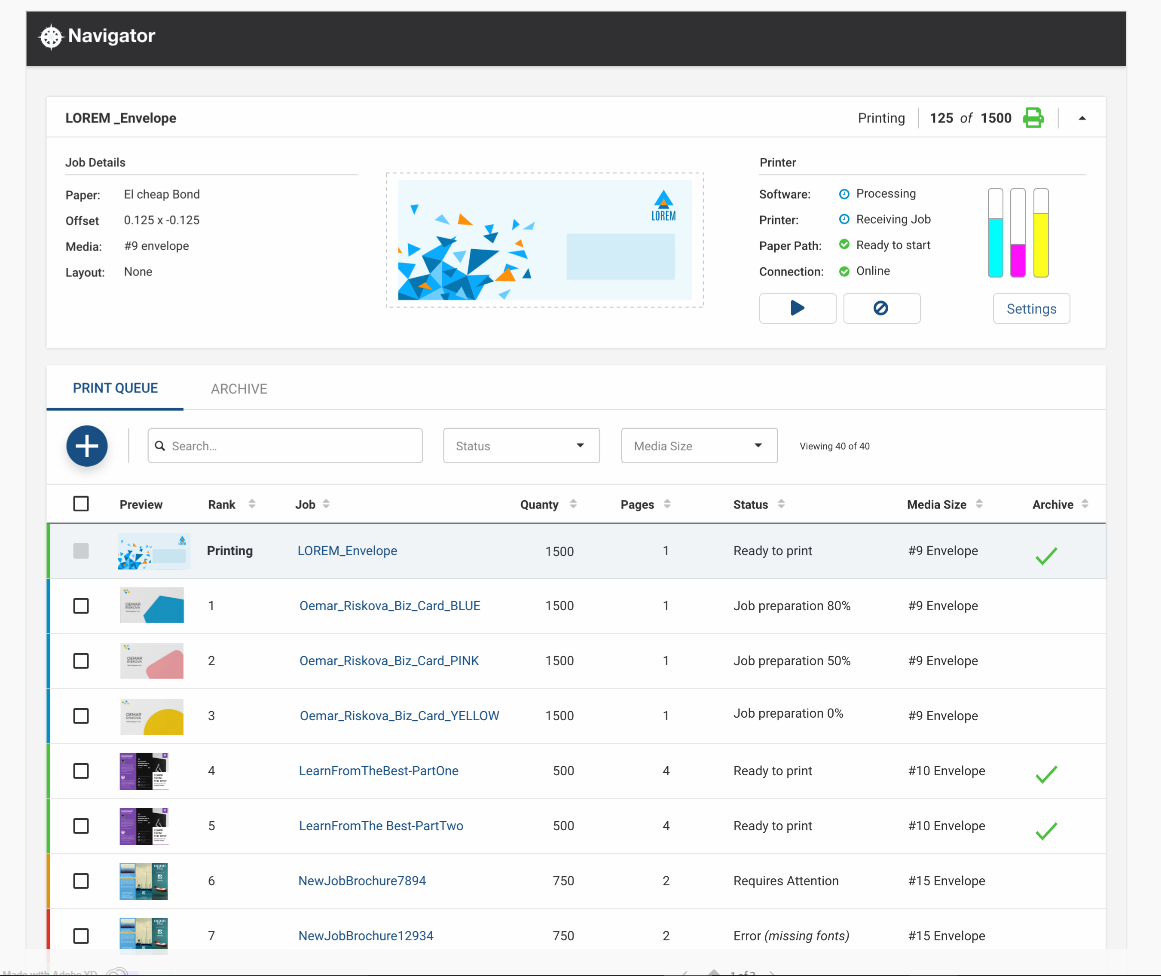
Task: Open the Status filter dropdown
Action: pyautogui.click(x=521, y=446)
